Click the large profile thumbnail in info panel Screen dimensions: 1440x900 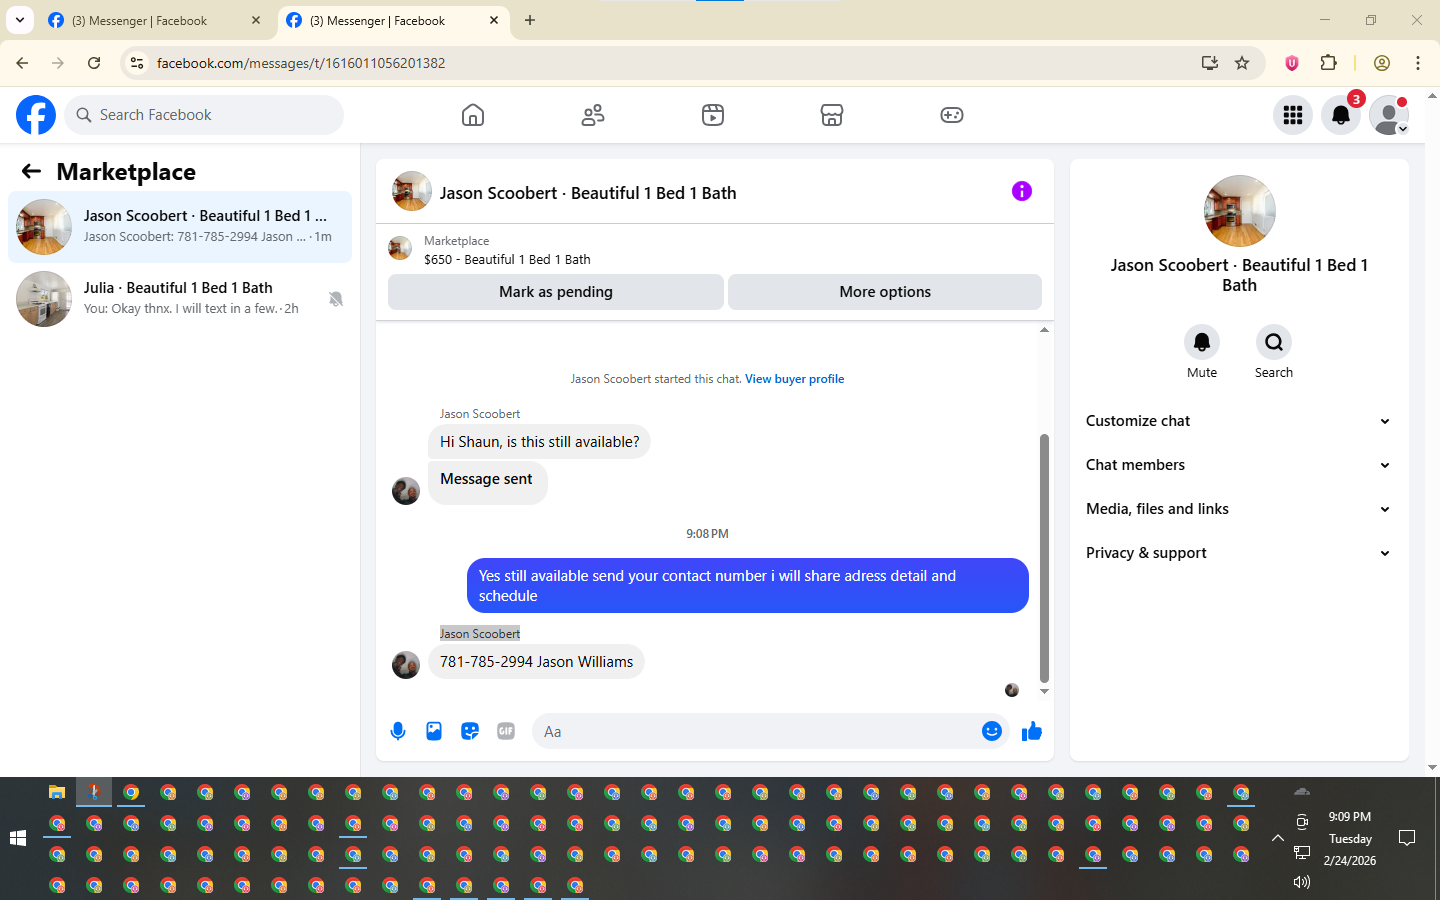coord(1239,211)
